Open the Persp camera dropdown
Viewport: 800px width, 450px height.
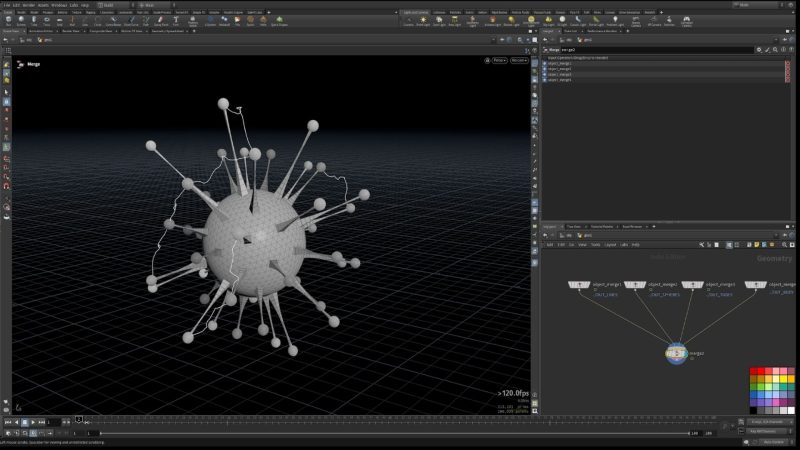click(x=498, y=60)
